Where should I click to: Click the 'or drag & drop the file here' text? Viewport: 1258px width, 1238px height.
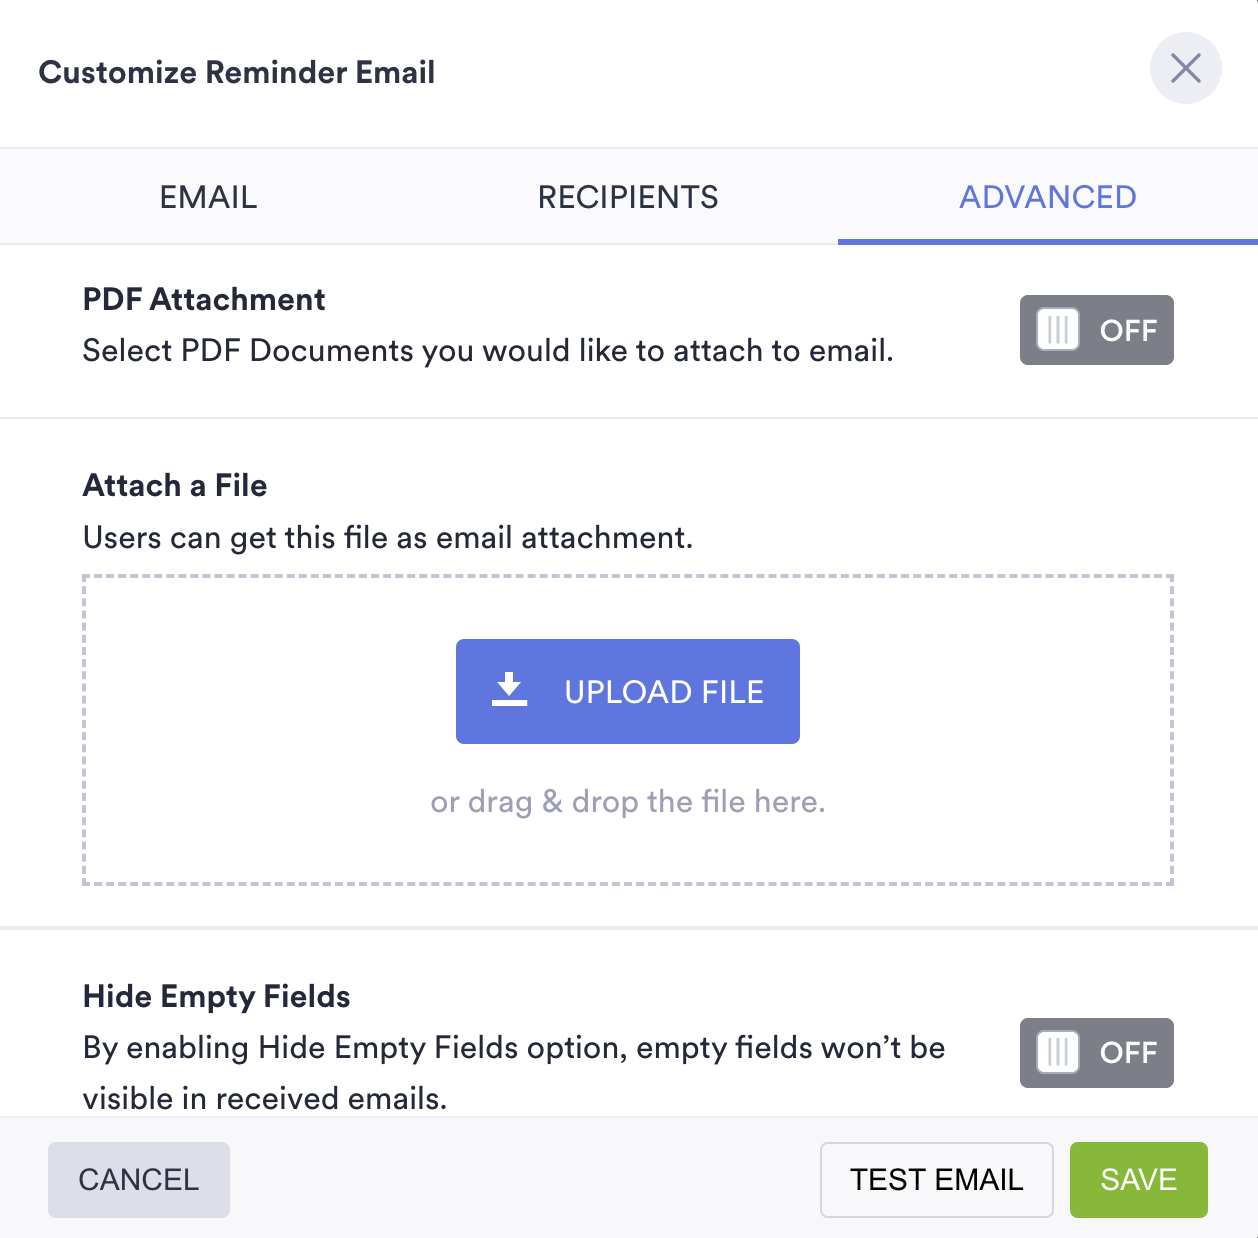click(x=627, y=802)
